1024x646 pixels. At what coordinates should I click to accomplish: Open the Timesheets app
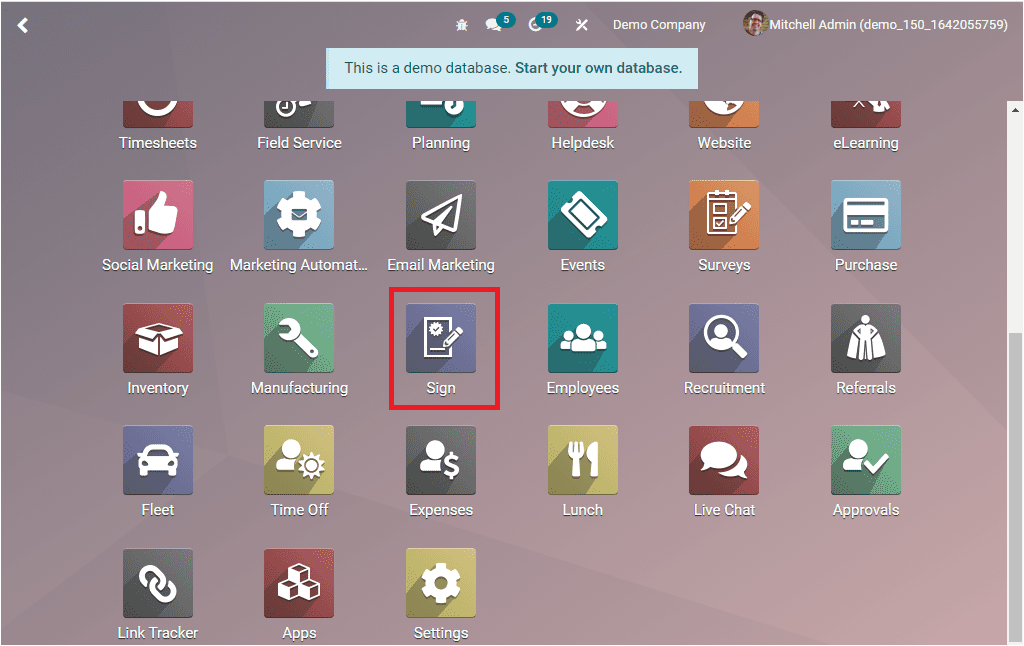click(x=157, y=114)
